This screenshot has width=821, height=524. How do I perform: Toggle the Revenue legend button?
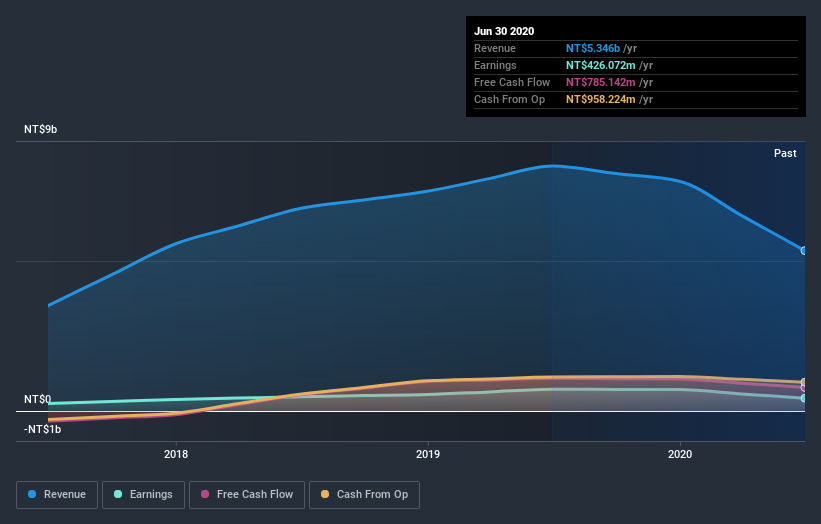[x=57, y=495]
